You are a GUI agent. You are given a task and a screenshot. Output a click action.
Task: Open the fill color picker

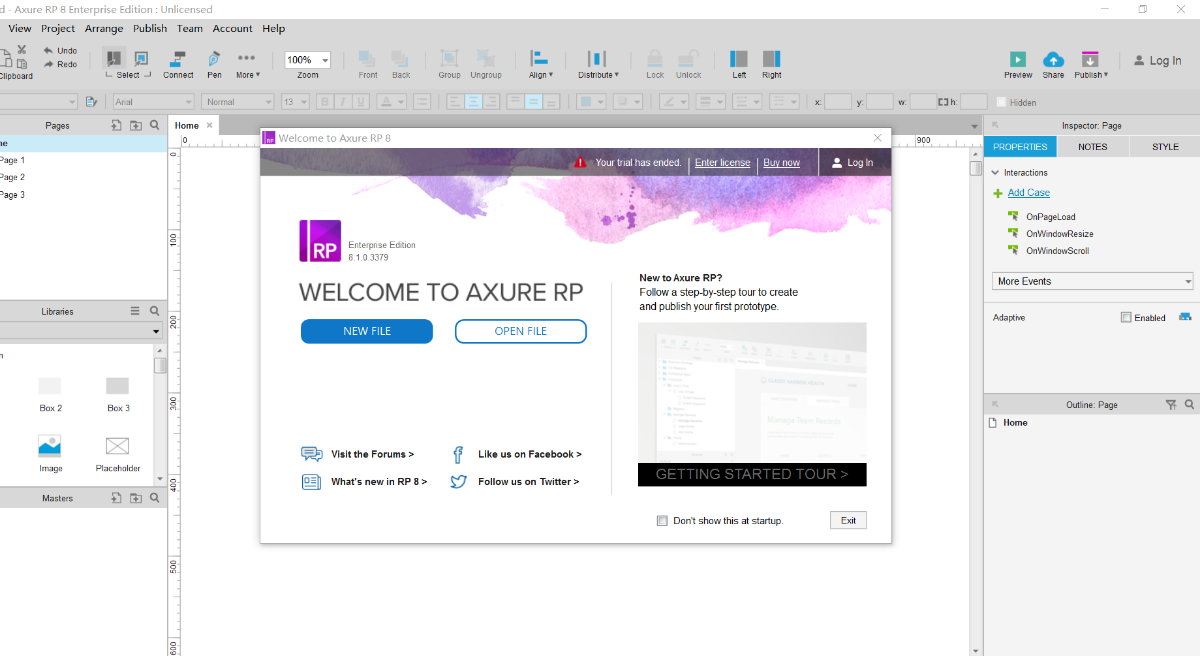tap(591, 101)
